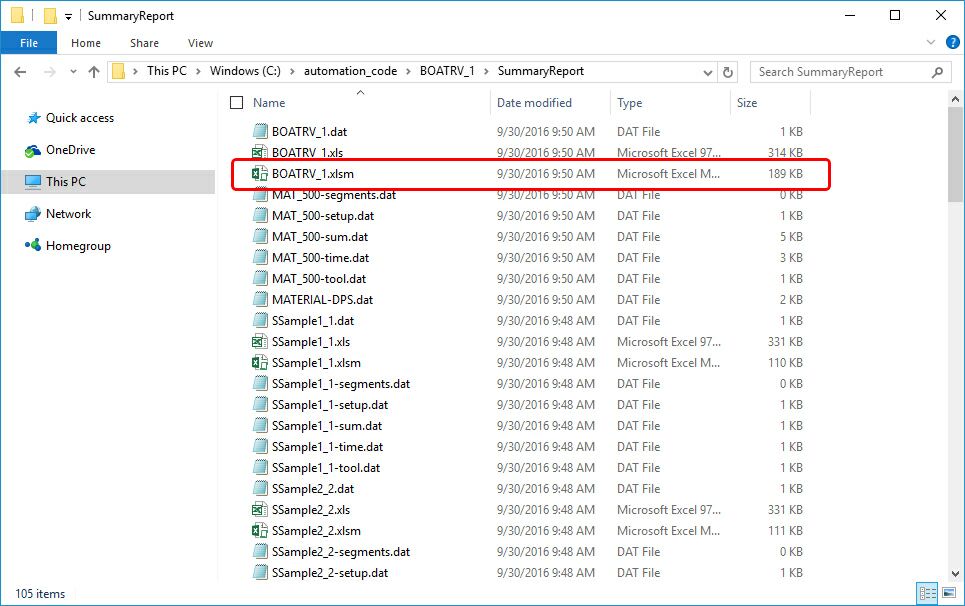
Task: Select the BOATRV_1.xls Excel file icon
Action: [x=259, y=153]
